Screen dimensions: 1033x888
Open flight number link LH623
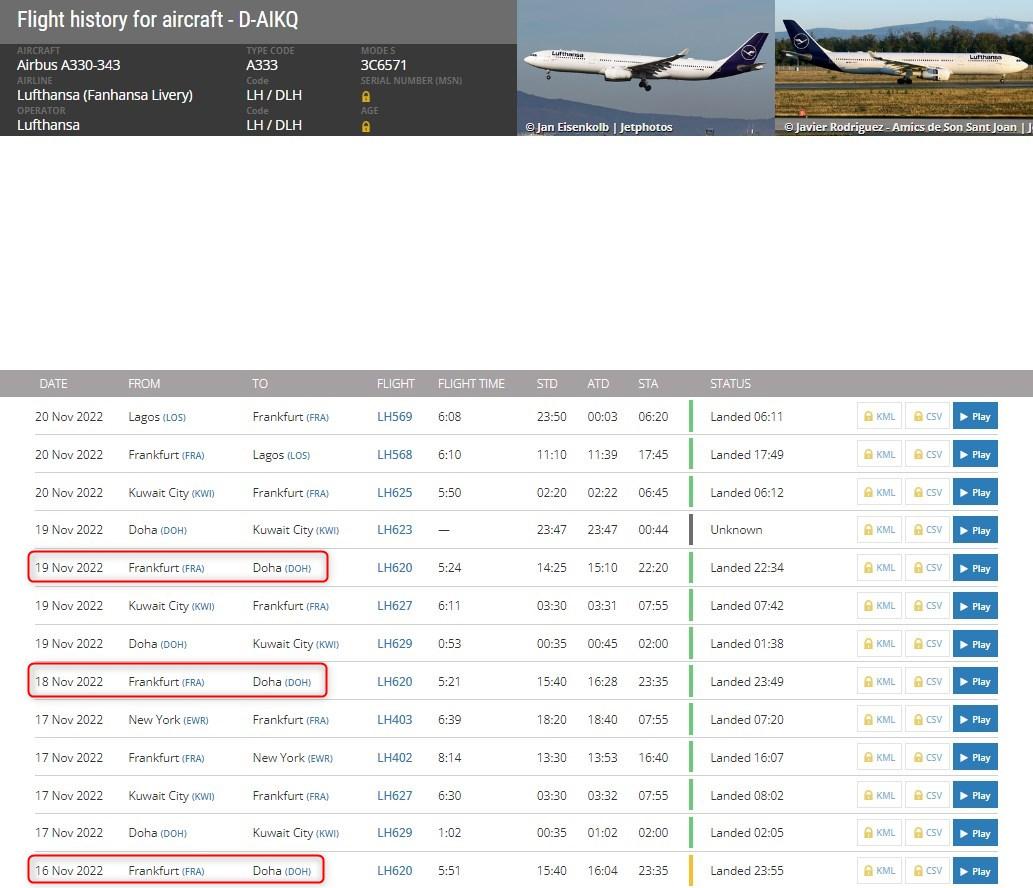(395, 530)
